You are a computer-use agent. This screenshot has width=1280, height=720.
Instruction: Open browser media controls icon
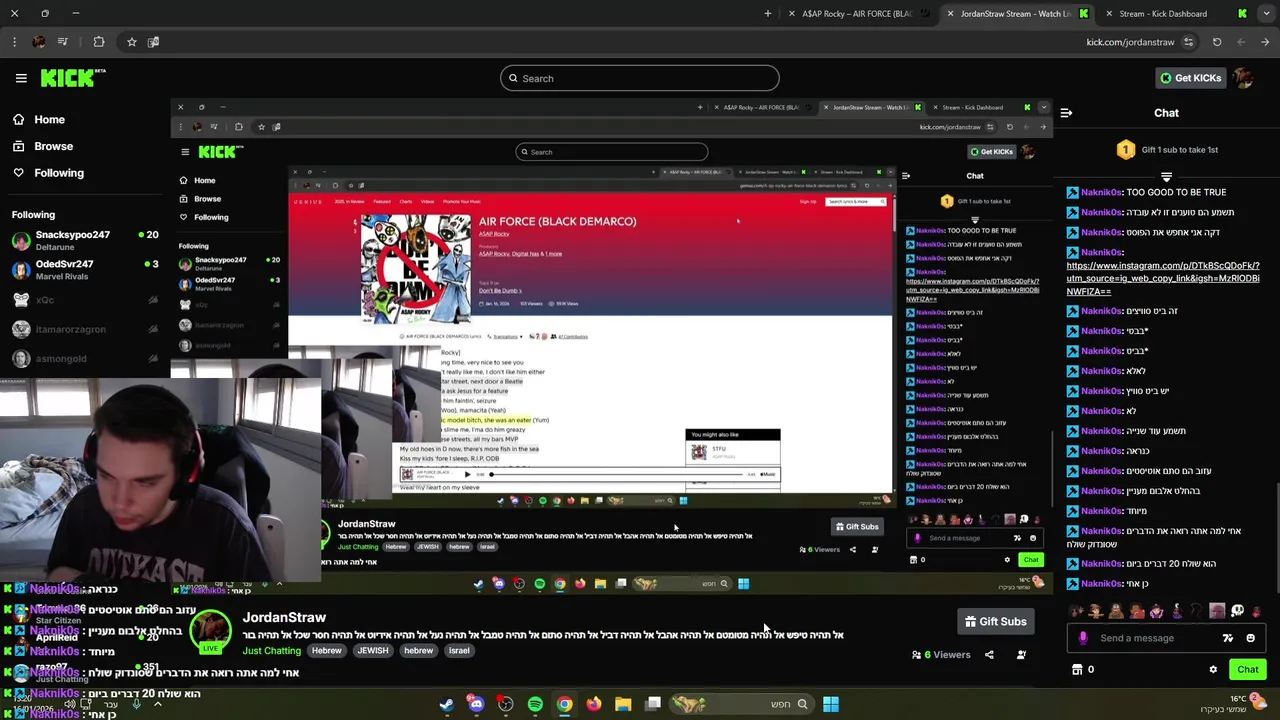pyautogui.click(x=62, y=42)
